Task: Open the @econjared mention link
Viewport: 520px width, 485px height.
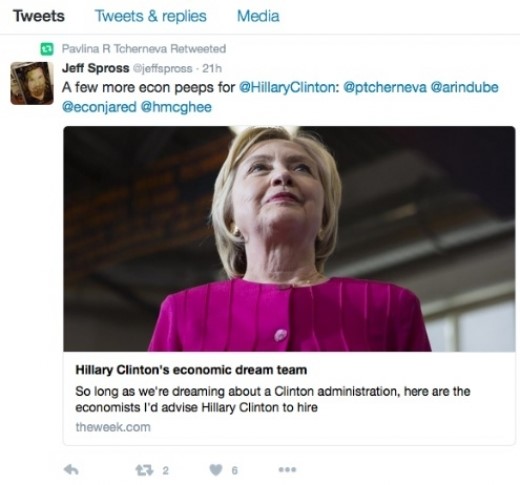Action: pyautogui.click(x=99, y=107)
